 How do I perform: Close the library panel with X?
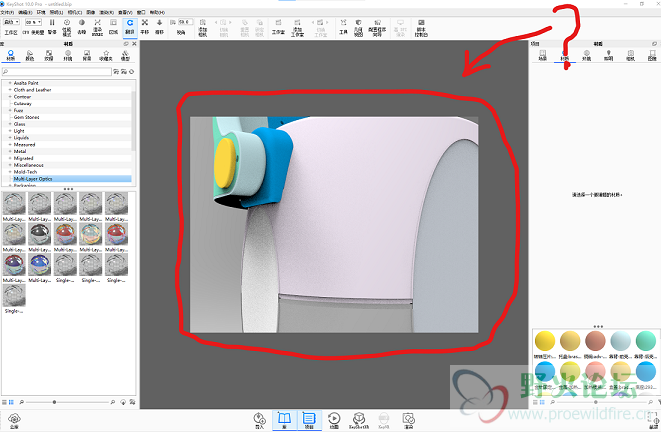(134, 44)
